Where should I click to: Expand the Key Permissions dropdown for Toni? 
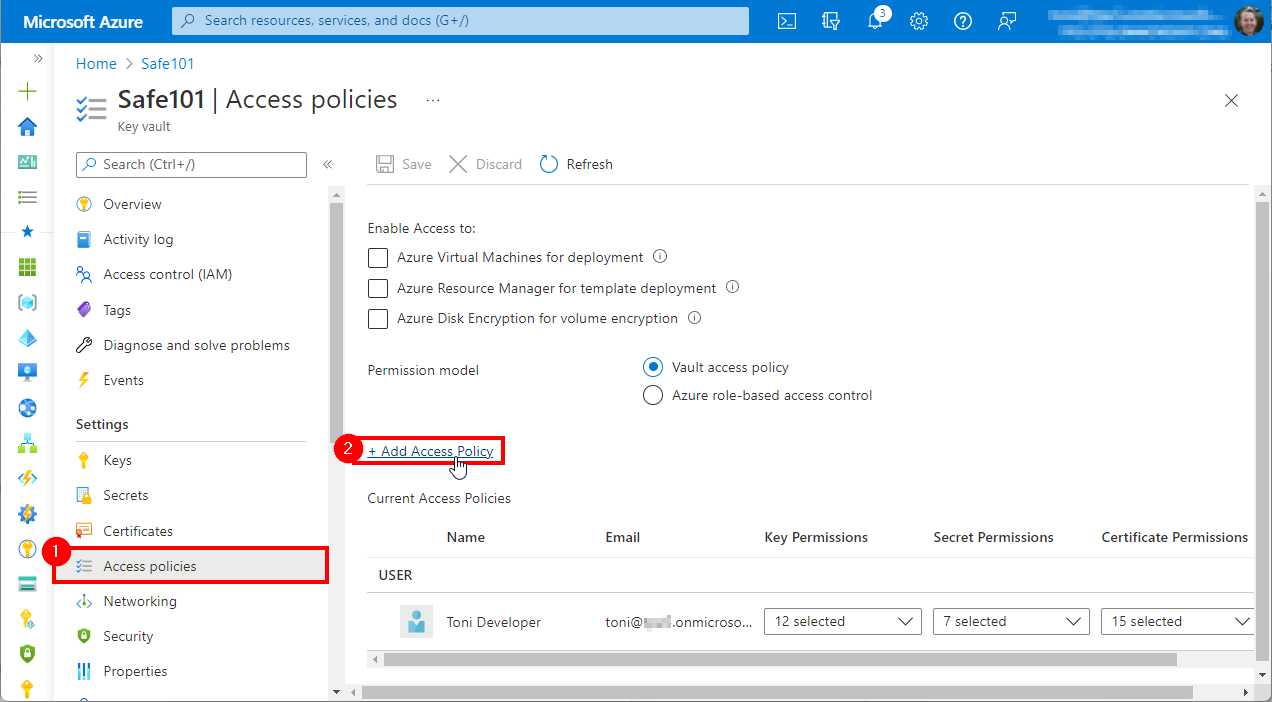[842, 622]
